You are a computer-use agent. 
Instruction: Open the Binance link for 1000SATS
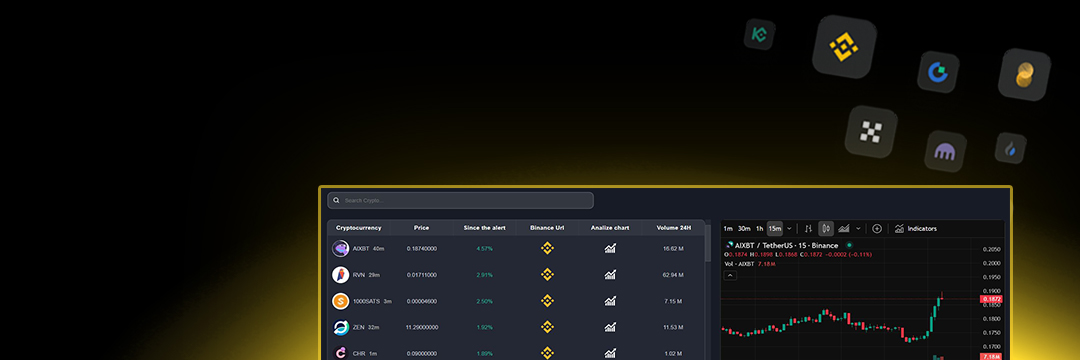click(547, 301)
